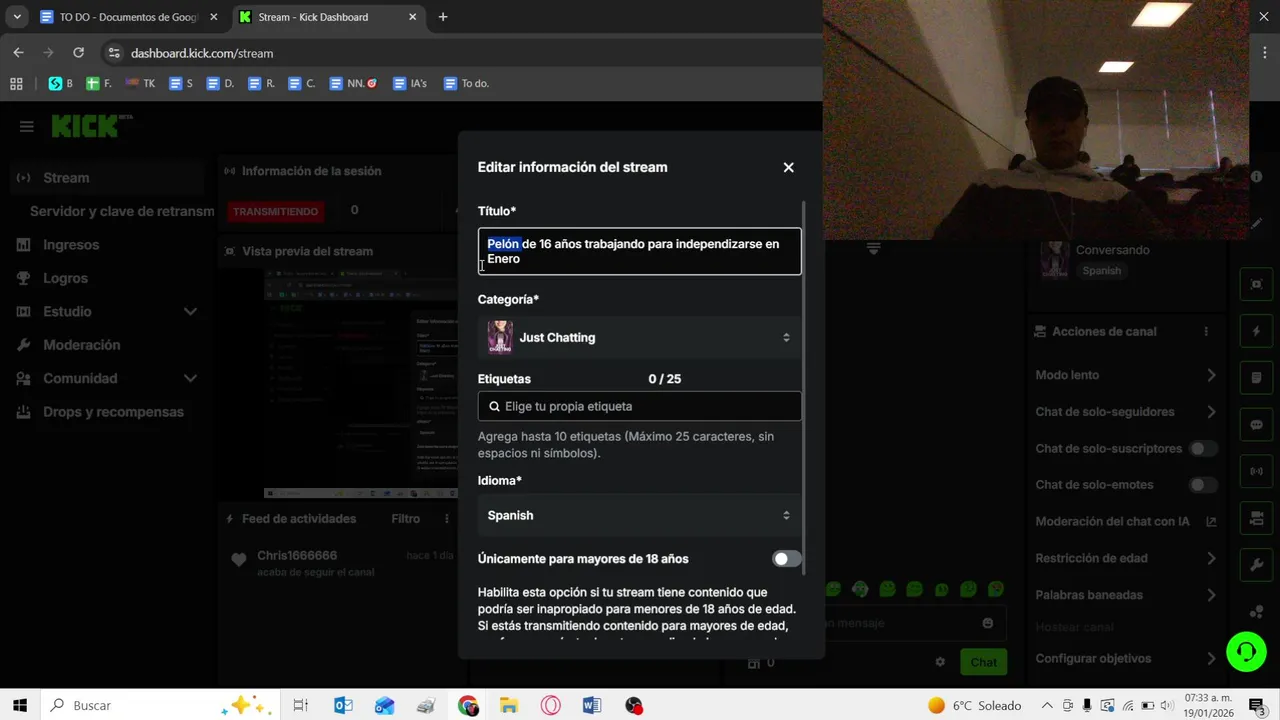Select Stream in the sidebar
The width and height of the screenshot is (1280, 720).
pyautogui.click(x=108, y=178)
